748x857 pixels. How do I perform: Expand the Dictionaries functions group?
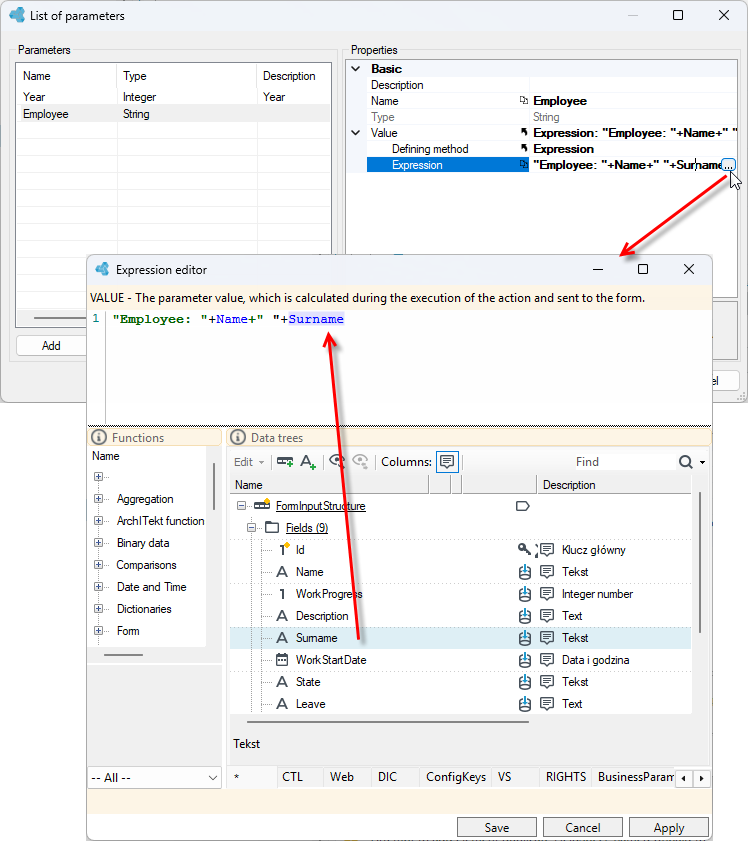[98, 609]
